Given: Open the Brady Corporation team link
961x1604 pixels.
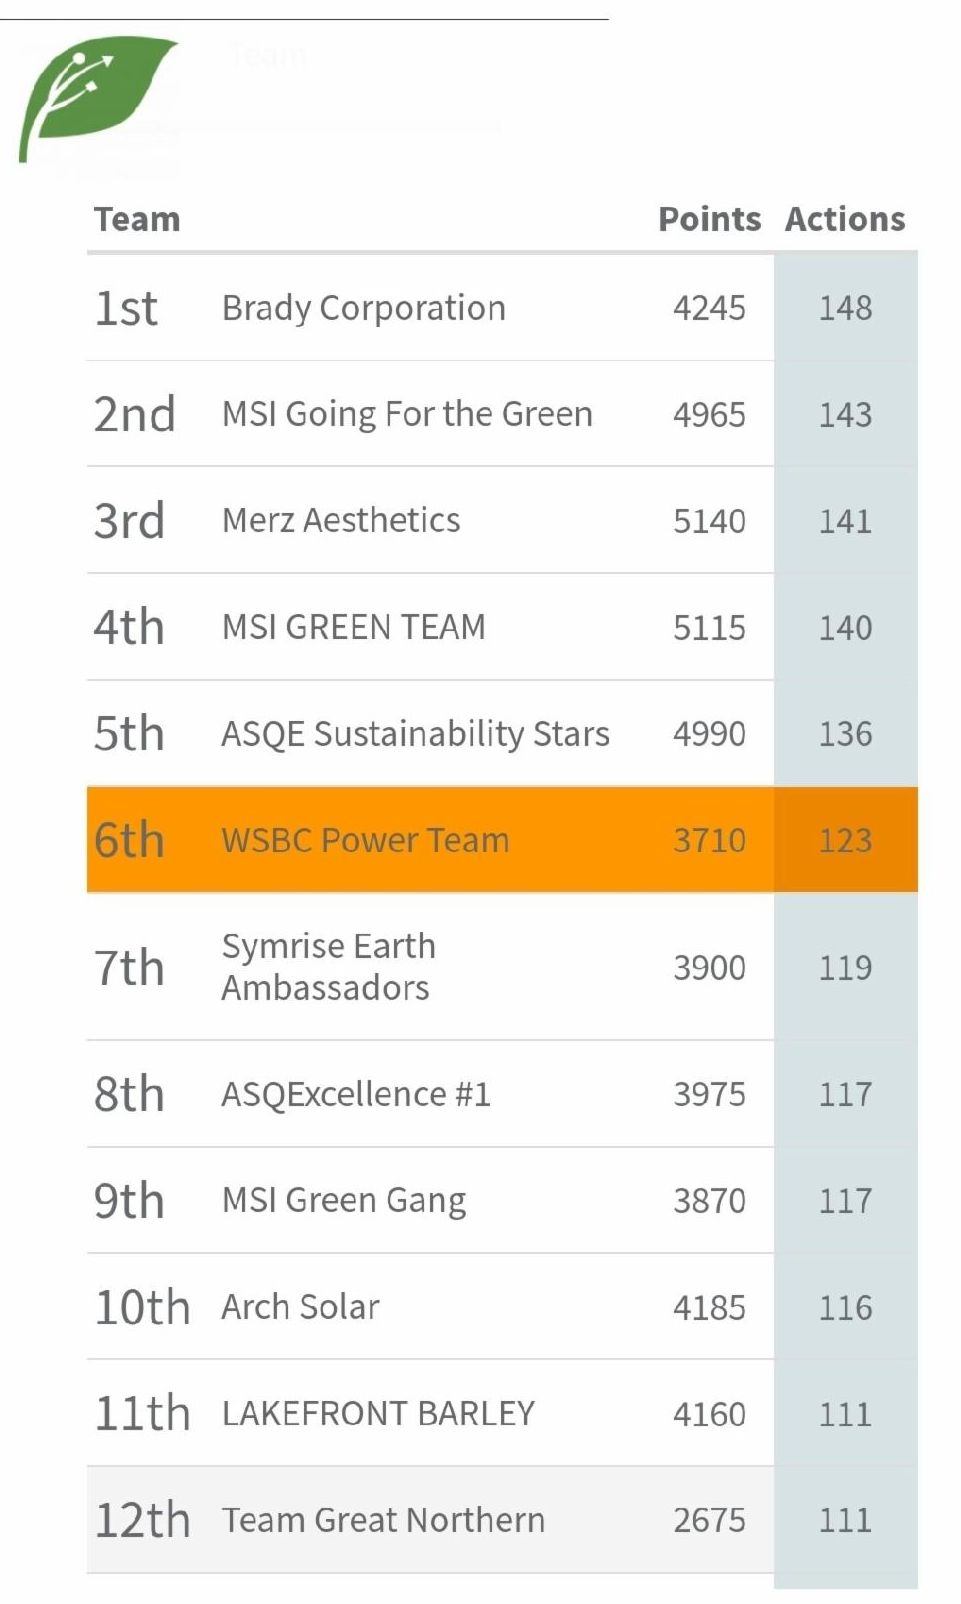Looking at the screenshot, I should [x=364, y=308].
